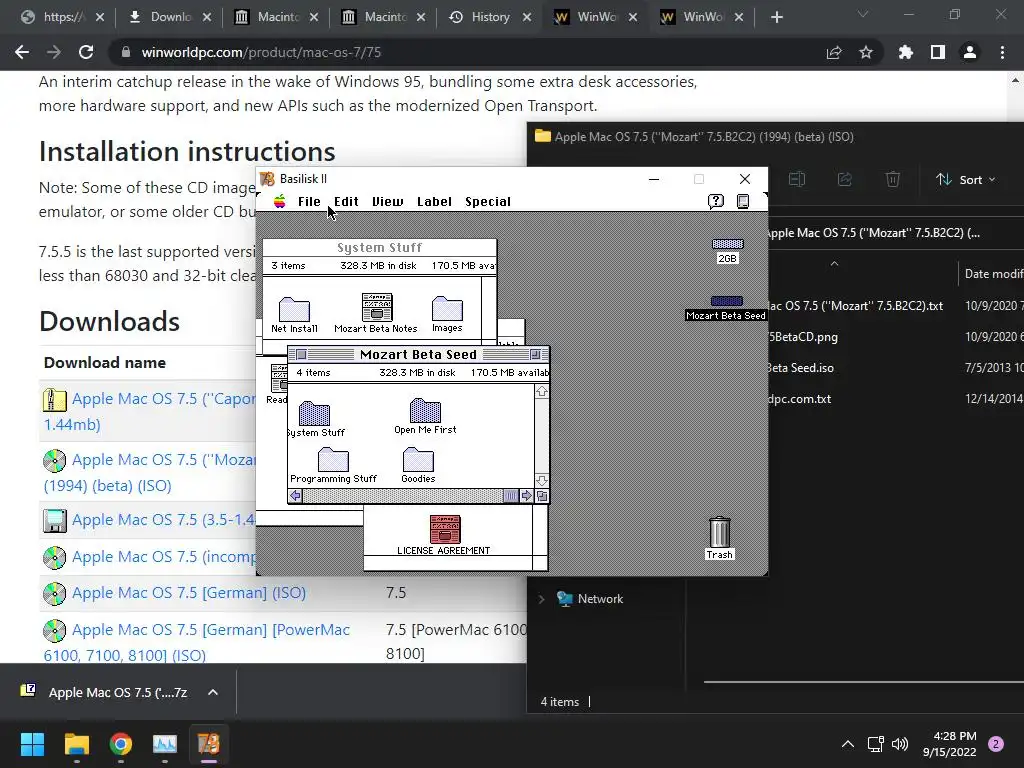Toggle the Chrome side panel icon
1024x768 pixels.
click(938, 52)
